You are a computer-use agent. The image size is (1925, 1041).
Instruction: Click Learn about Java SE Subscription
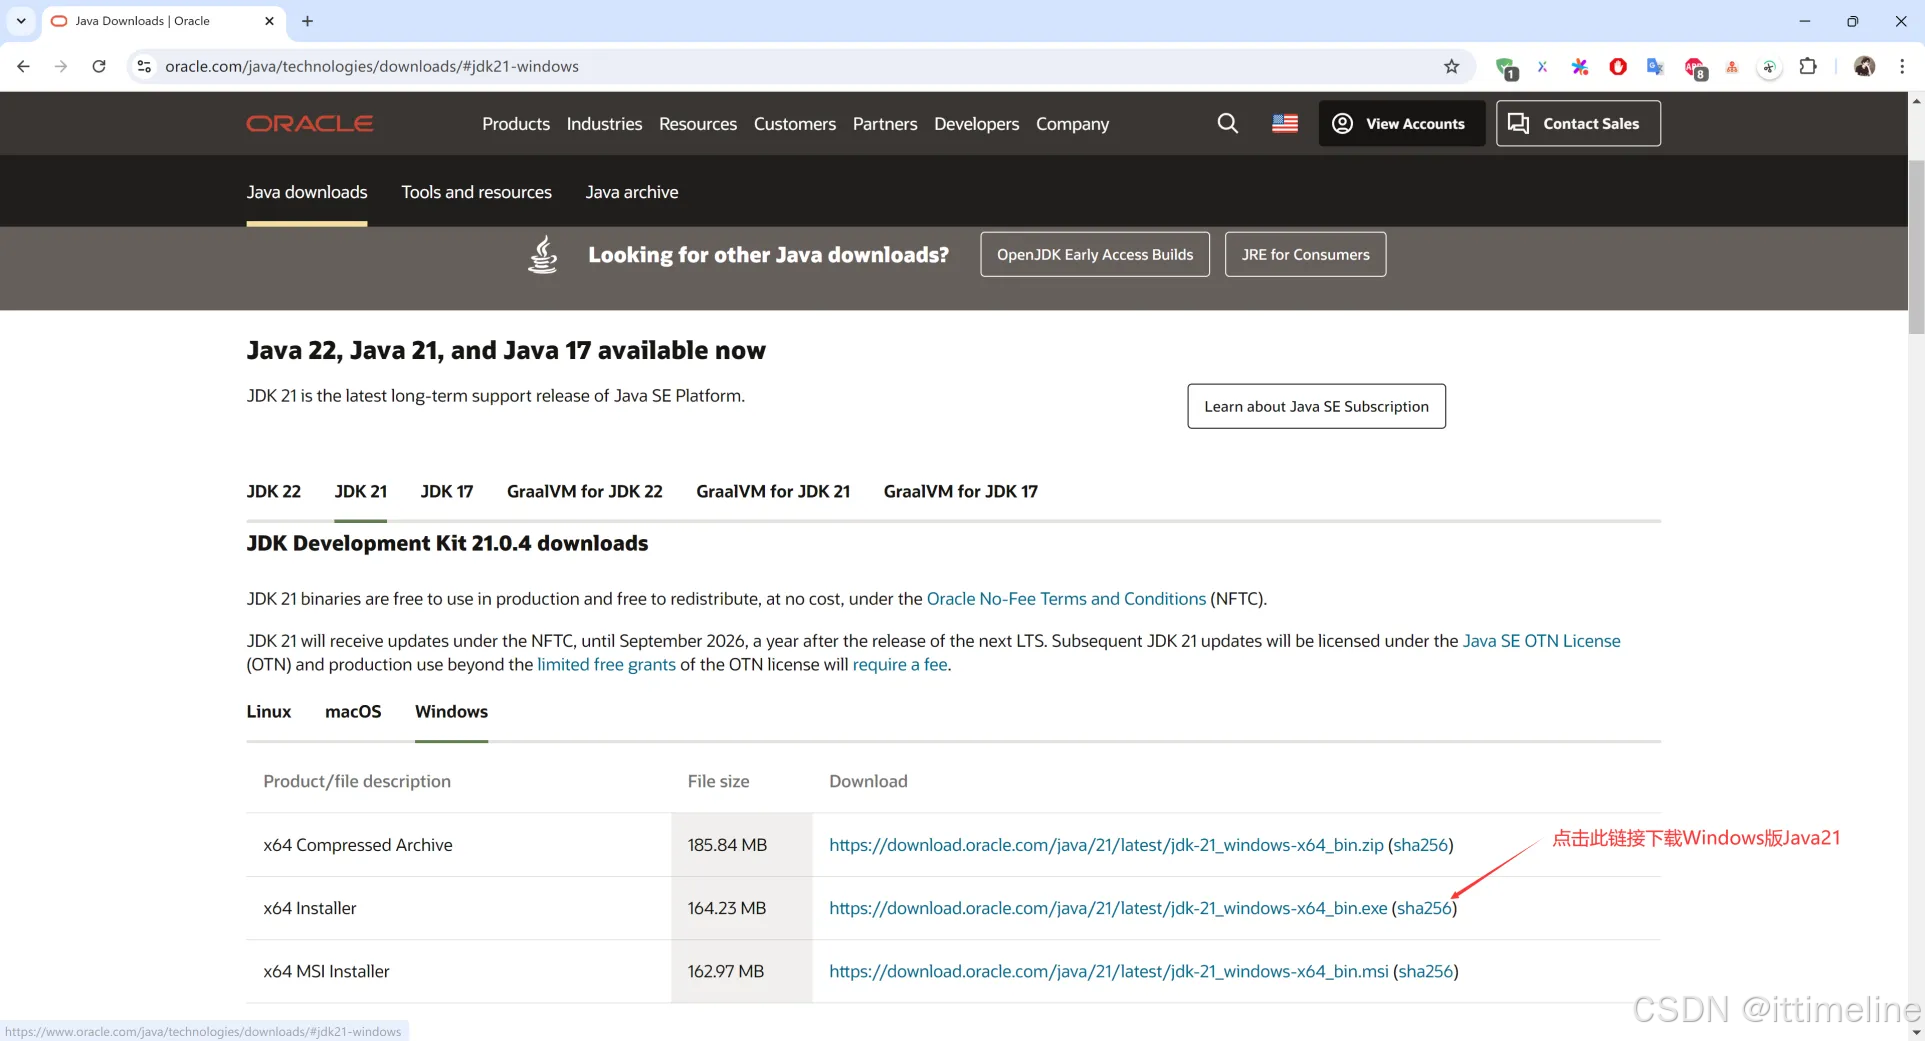click(x=1316, y=406)
